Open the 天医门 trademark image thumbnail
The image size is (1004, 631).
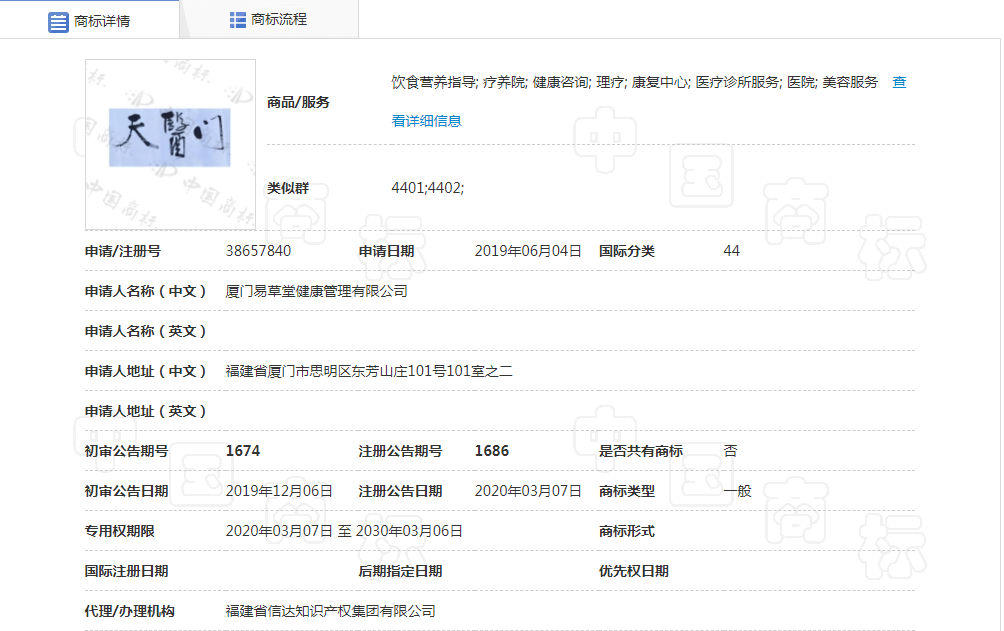click(170, 138)
